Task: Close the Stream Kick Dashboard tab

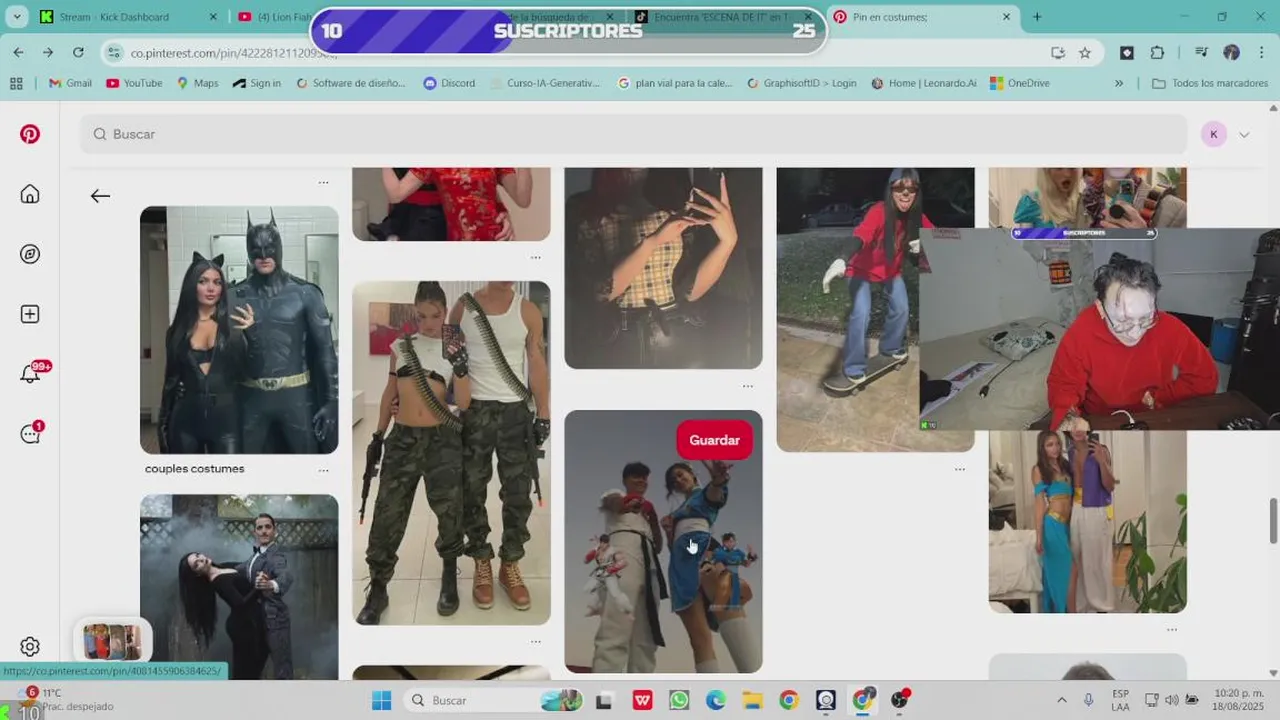Action: tap(213, 17)
